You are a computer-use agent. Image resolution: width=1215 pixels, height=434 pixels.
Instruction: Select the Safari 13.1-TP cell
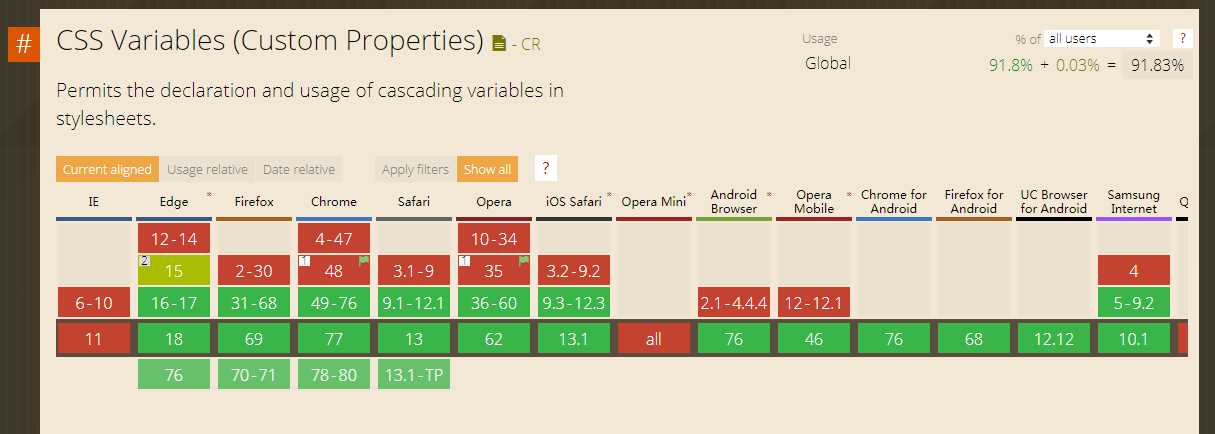point(414,375)
